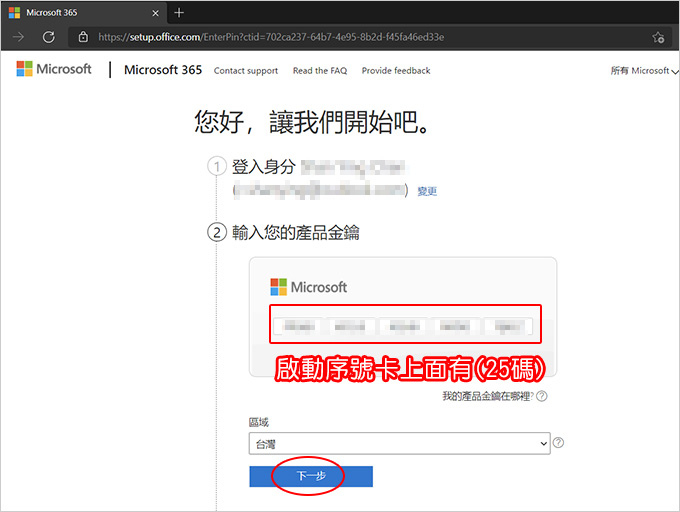Click the 下一步 next button
This screenshot has width=680, height=512.
click(x=311, y=476)
